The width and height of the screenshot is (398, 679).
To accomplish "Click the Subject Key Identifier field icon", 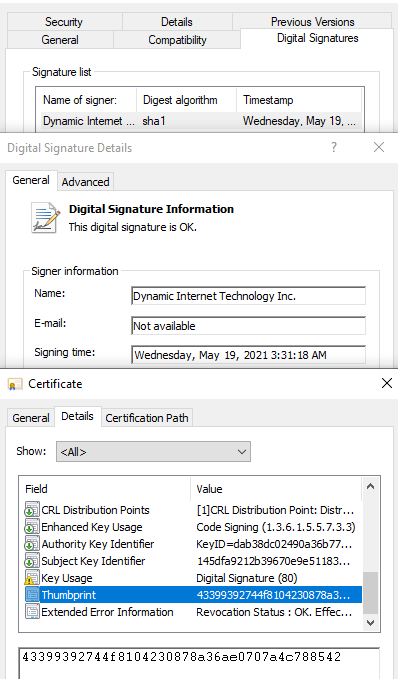I will [x=32, y=561].
